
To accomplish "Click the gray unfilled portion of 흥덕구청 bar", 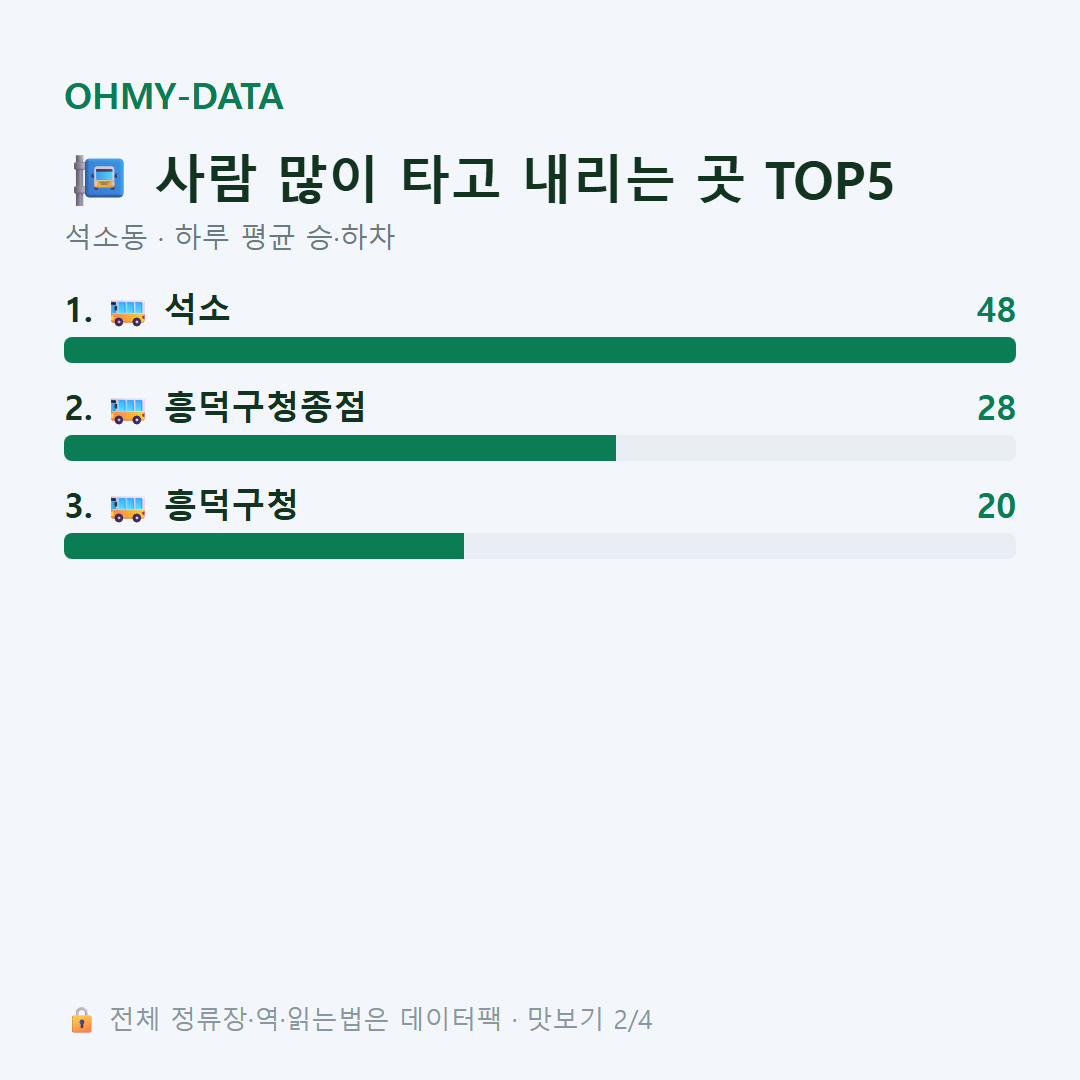I will (x=740, y=546).
